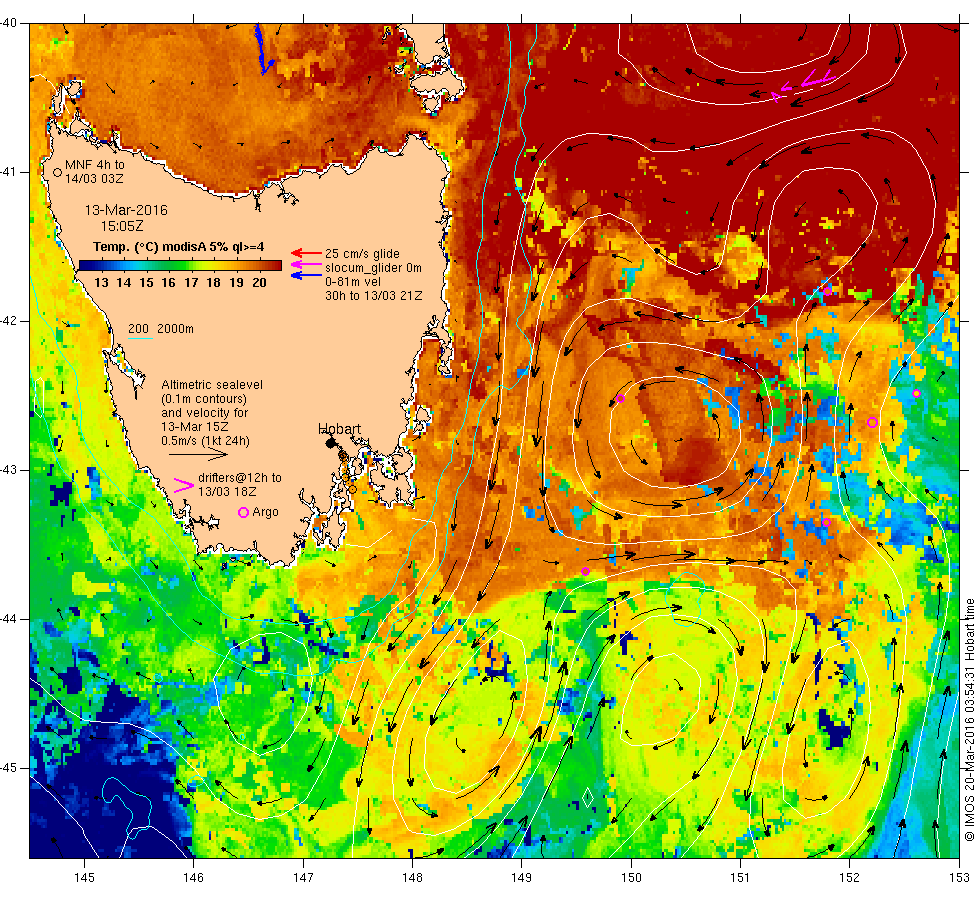This screenshot has height=900, width=980.
Task: Click the longitude axis label 150
Action: coord(631,878)
